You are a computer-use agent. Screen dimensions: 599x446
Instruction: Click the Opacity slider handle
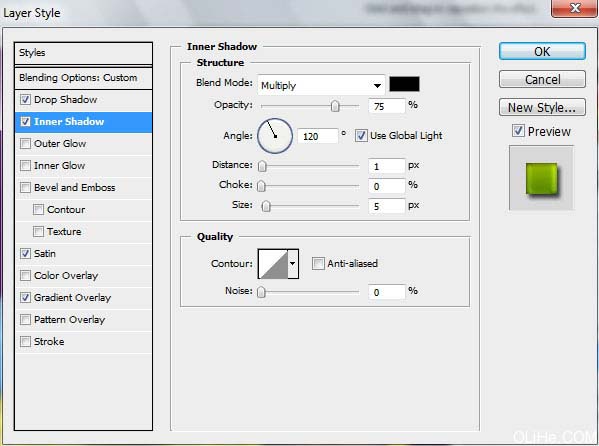[335, 106]
